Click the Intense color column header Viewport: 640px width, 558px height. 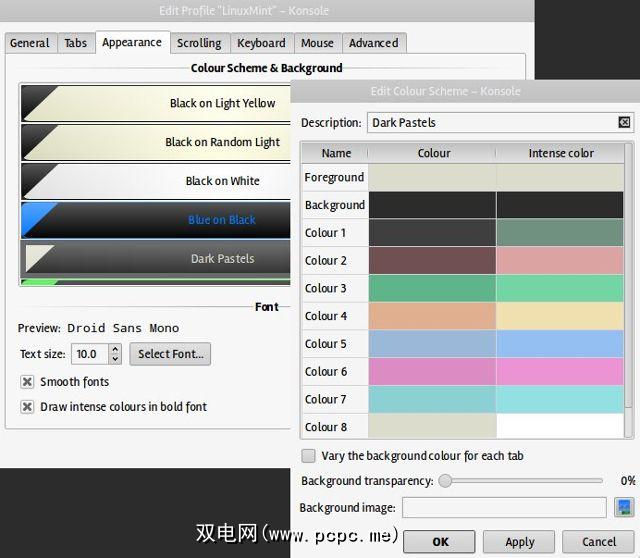point(560,153)
